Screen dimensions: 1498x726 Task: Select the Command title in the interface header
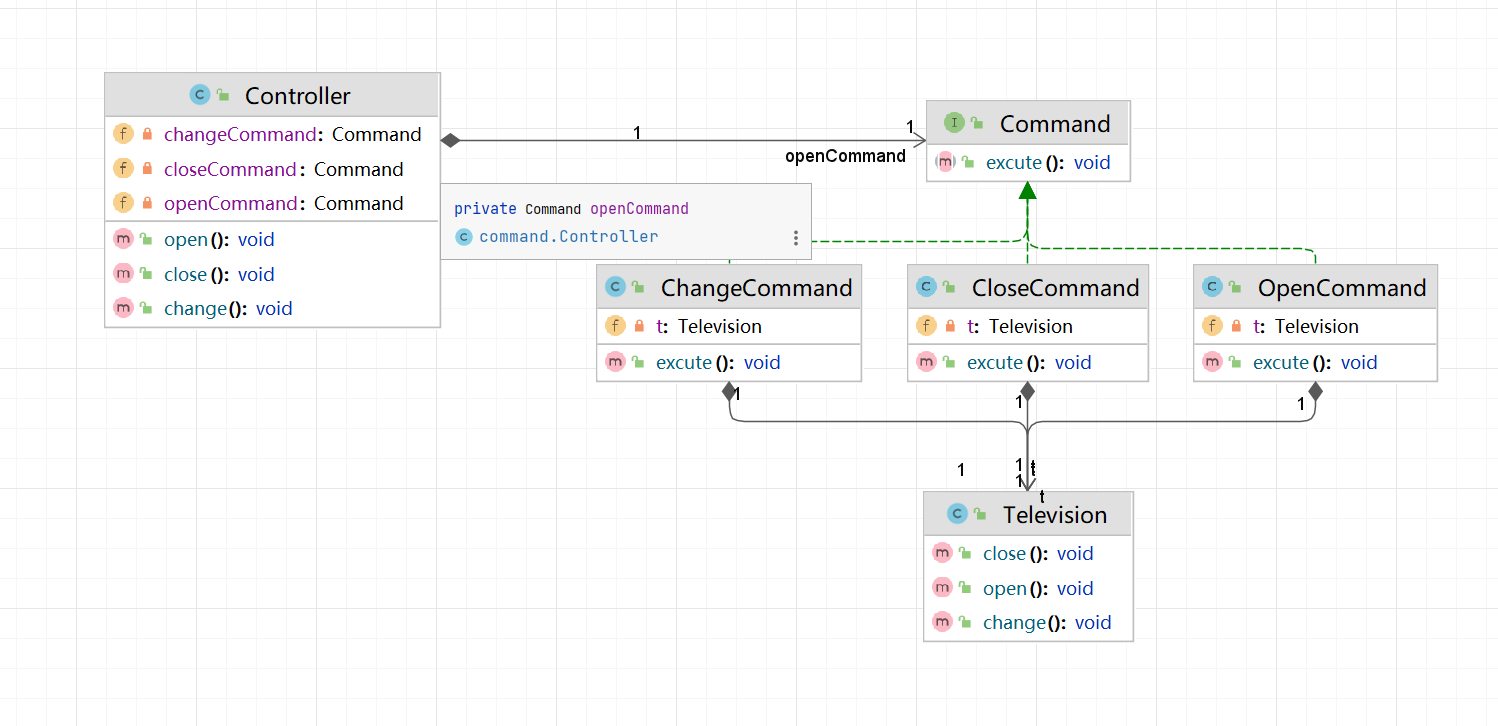[1055, 123]
